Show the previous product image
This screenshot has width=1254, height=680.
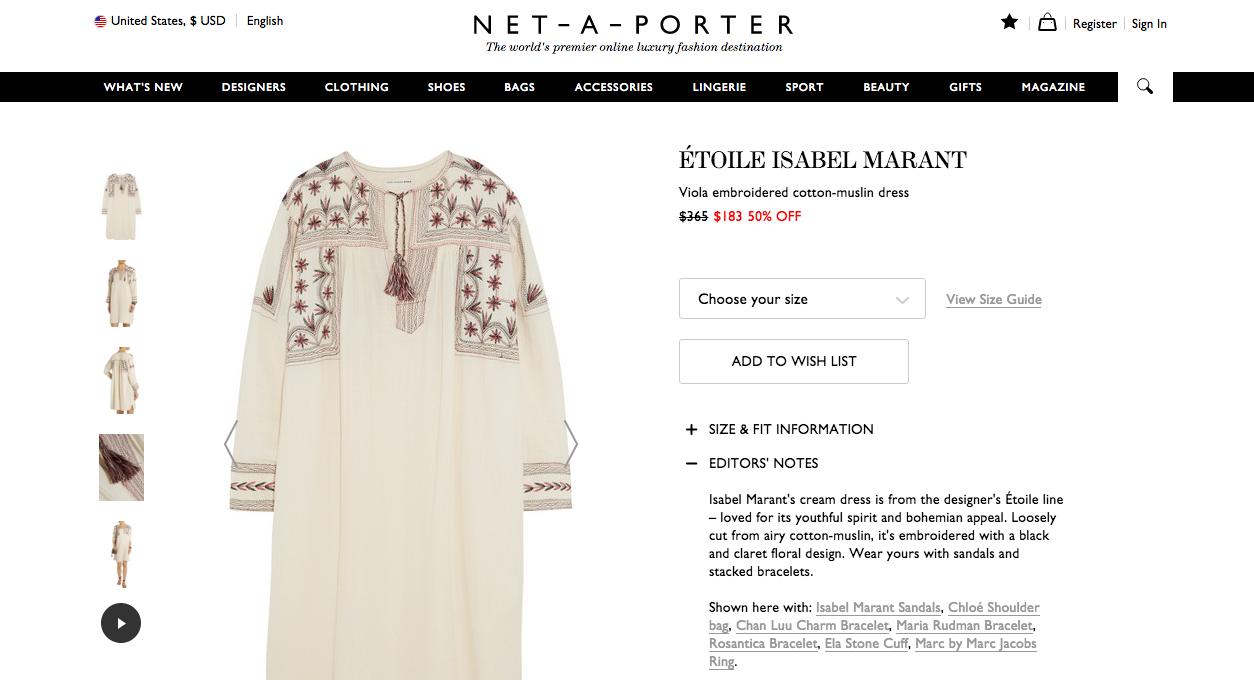click(230, 442)
